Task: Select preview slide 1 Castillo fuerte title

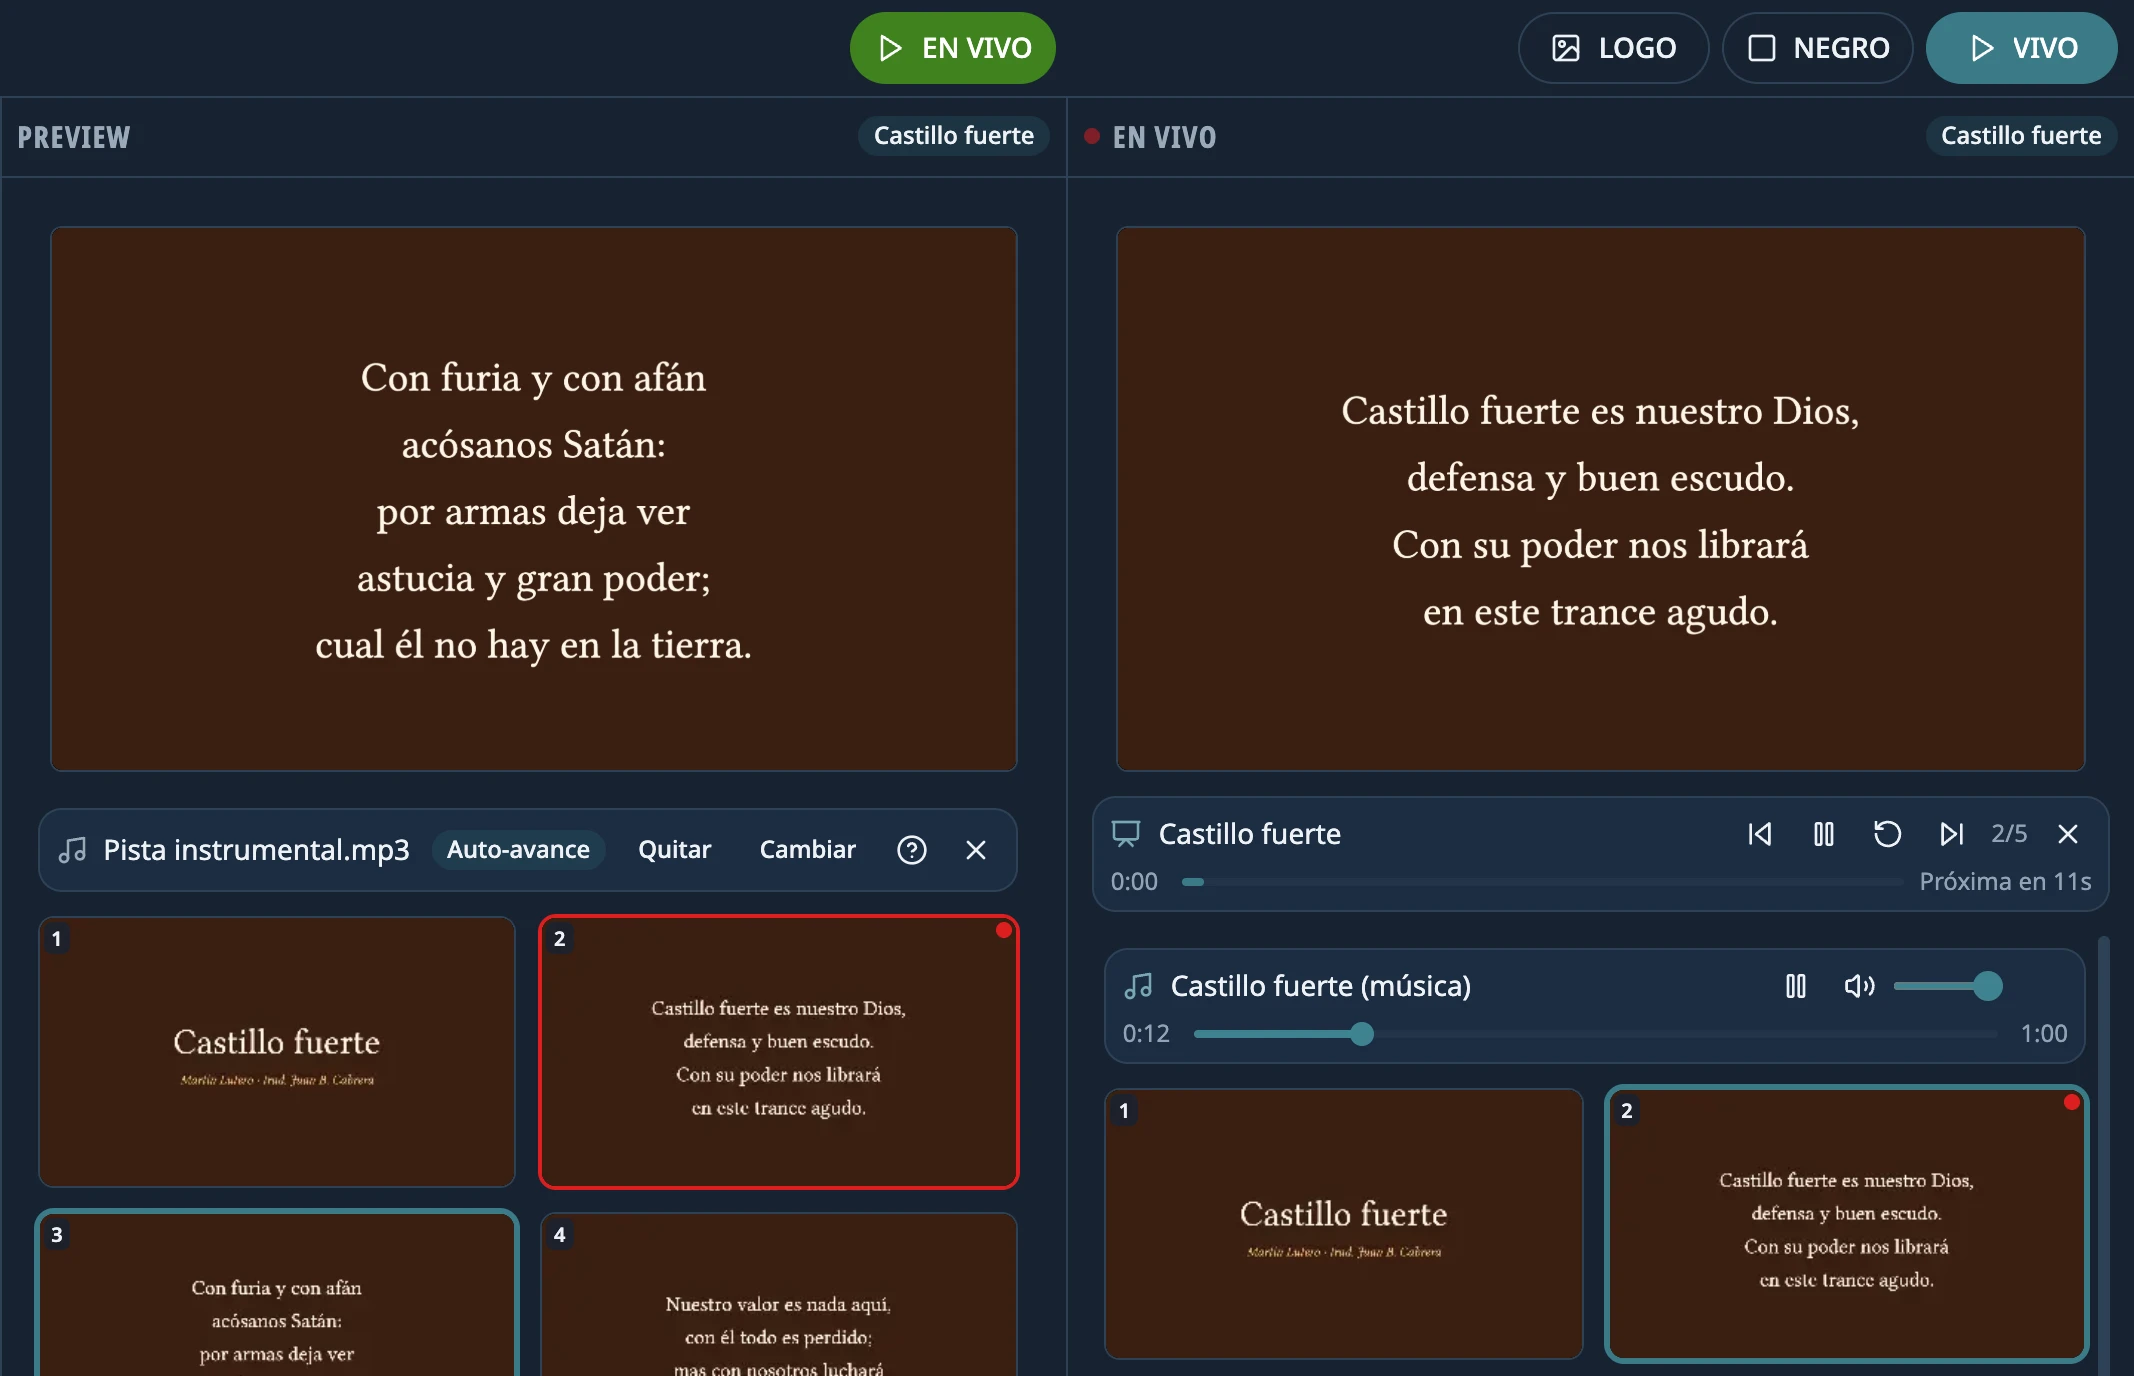Action: 277,1052
